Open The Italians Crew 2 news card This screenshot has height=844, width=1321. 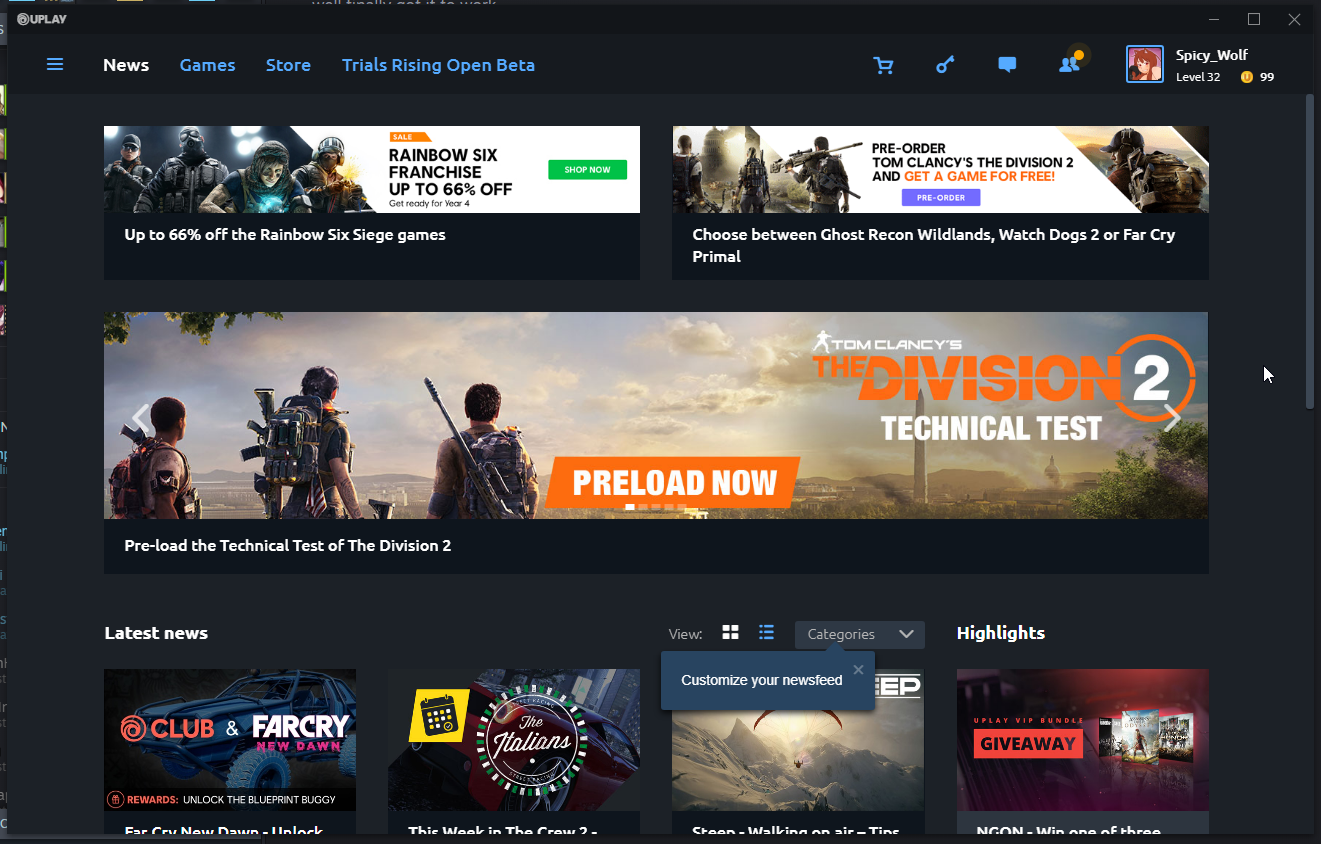pyautogui.click(x=514, y=740)
